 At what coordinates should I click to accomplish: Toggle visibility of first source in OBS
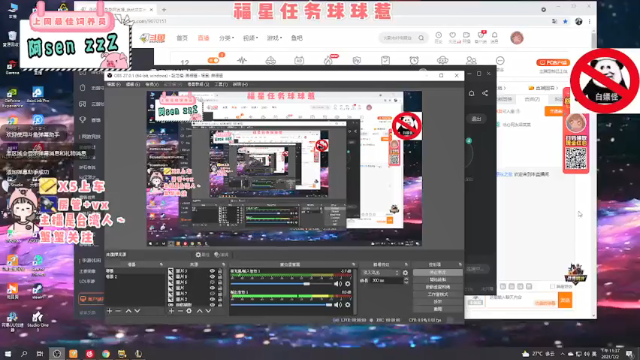[x=212, y=271]
